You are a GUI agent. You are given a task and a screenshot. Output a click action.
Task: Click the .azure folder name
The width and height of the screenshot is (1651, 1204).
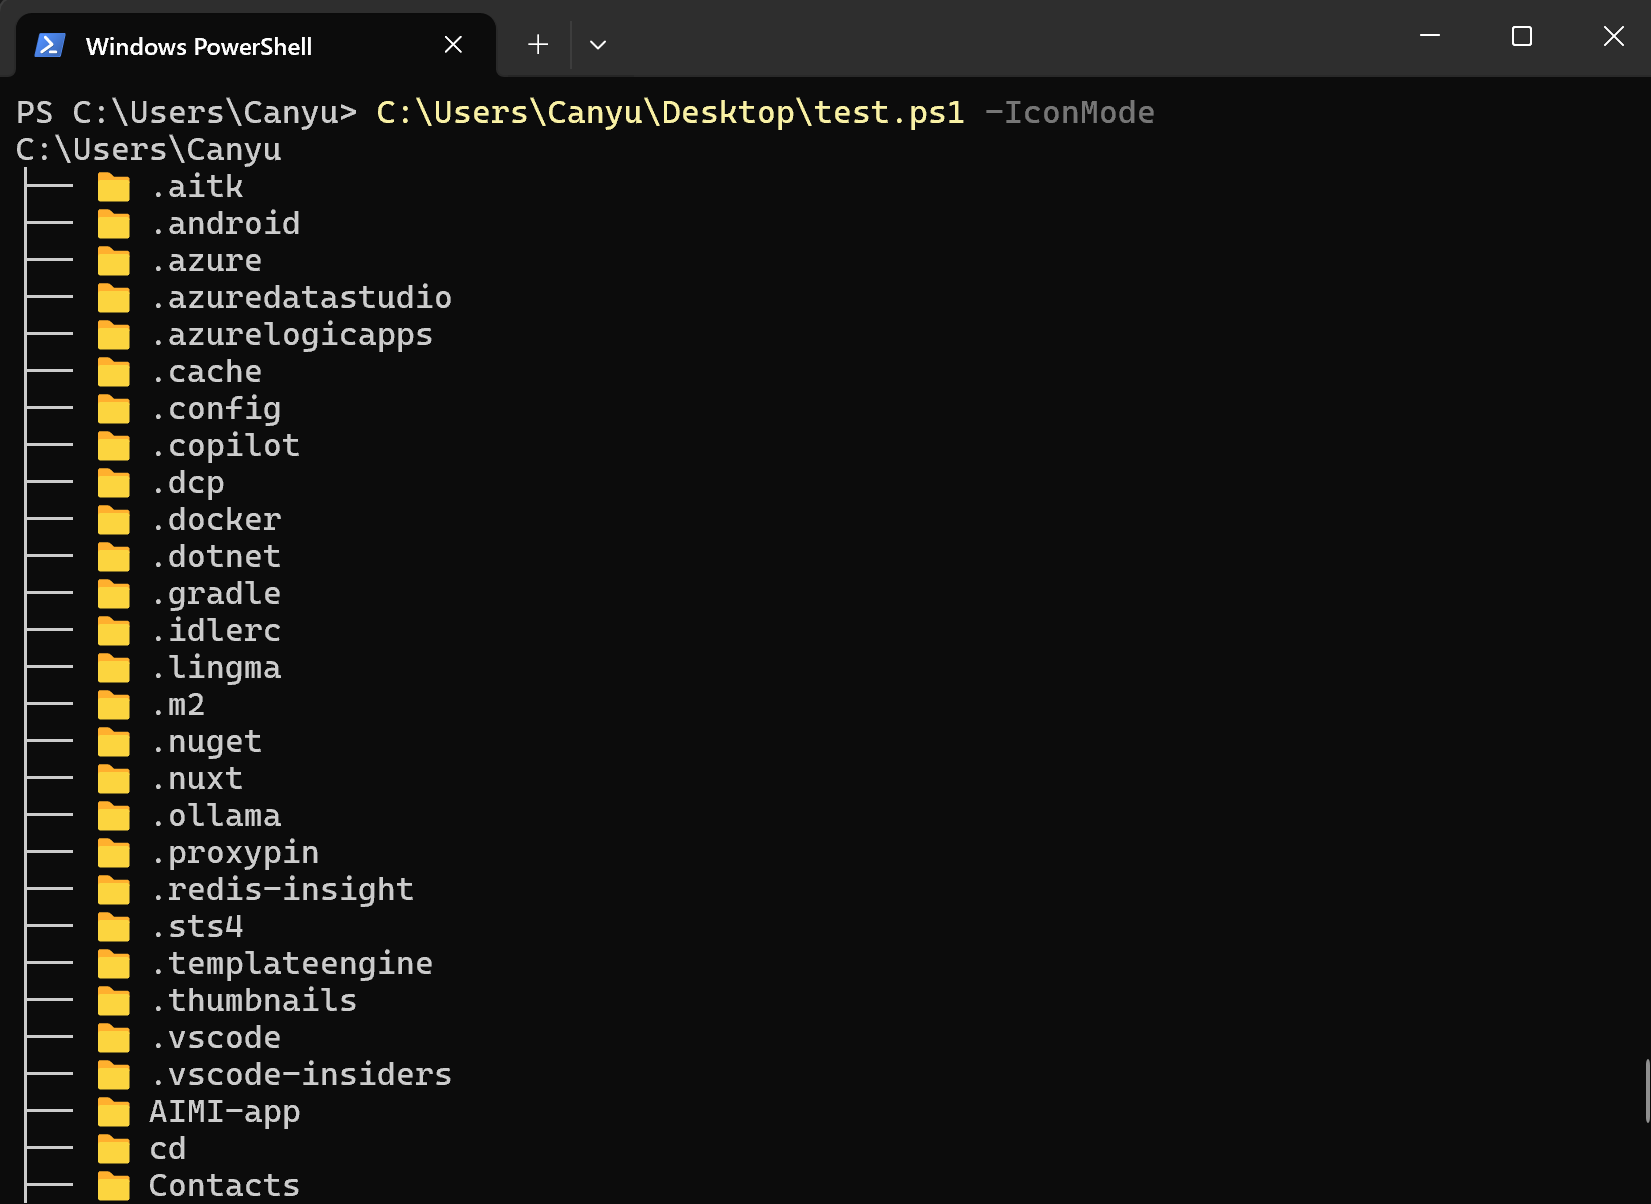click(x=206, y=261)
